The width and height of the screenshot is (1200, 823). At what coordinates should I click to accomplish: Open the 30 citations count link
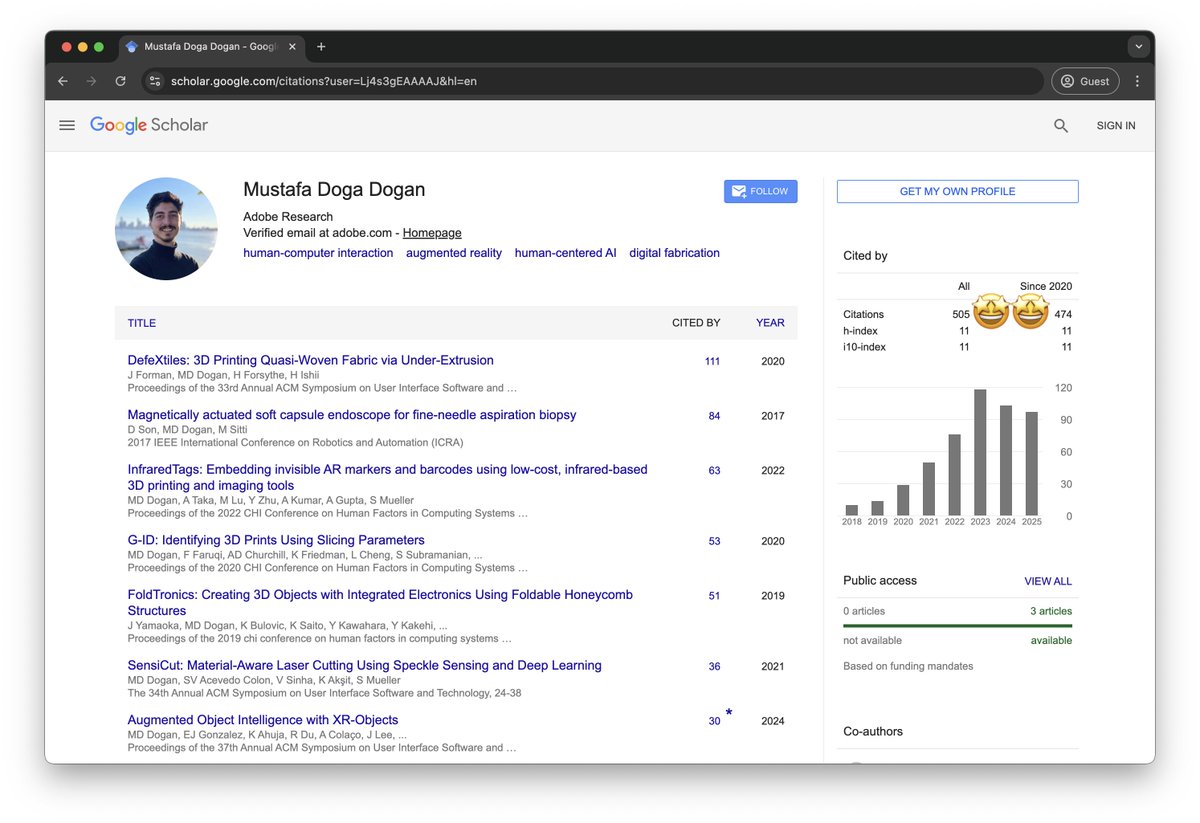click(x=714, y=721)
